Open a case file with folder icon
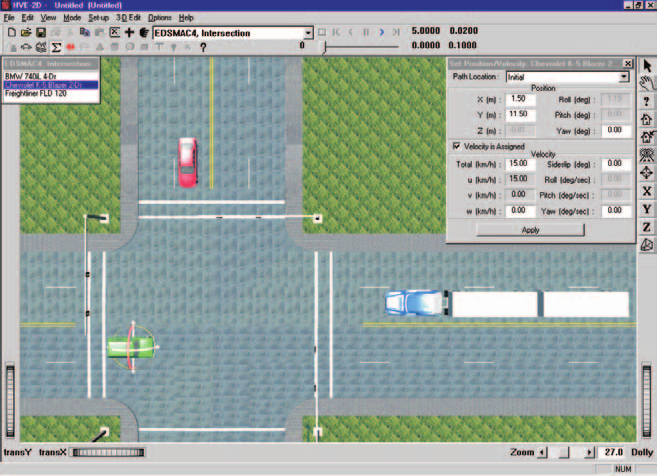 [x=26, y=32]
